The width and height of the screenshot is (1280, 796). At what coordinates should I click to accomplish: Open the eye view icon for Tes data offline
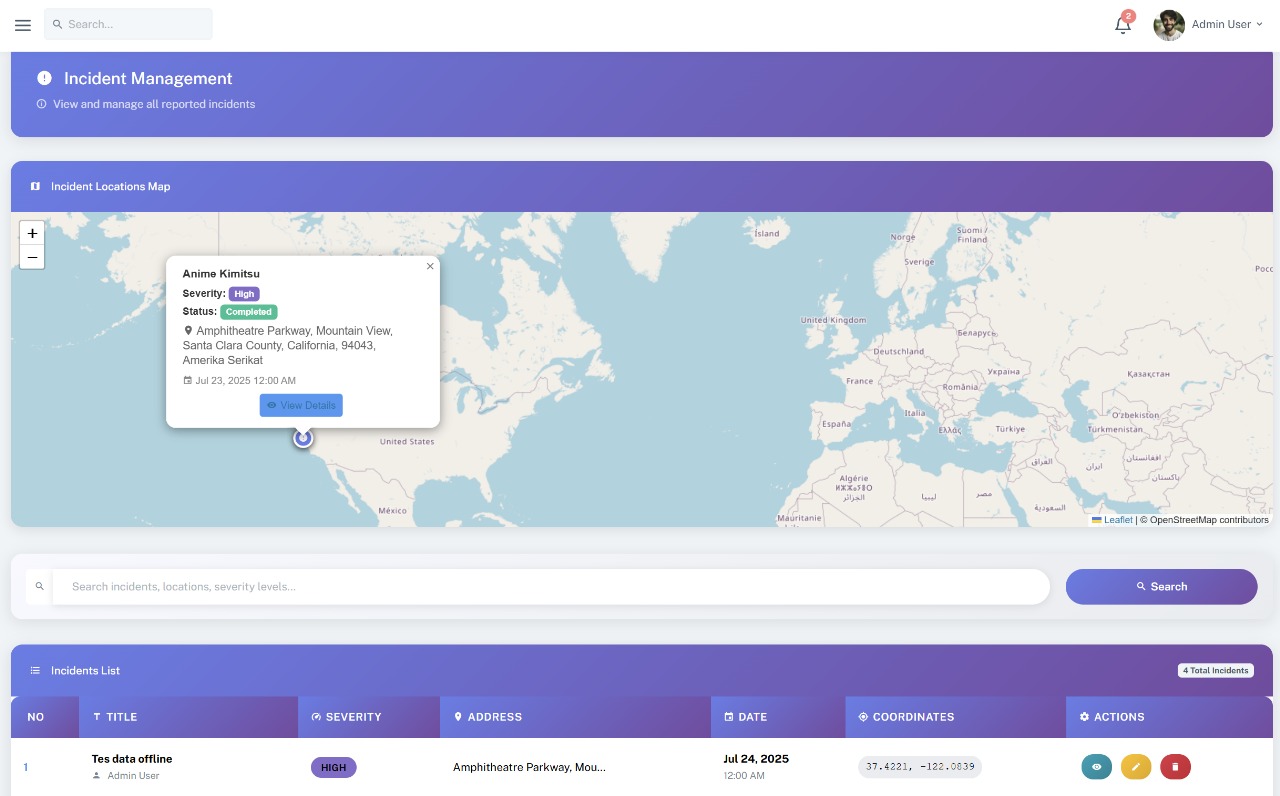coord(1097,766)
